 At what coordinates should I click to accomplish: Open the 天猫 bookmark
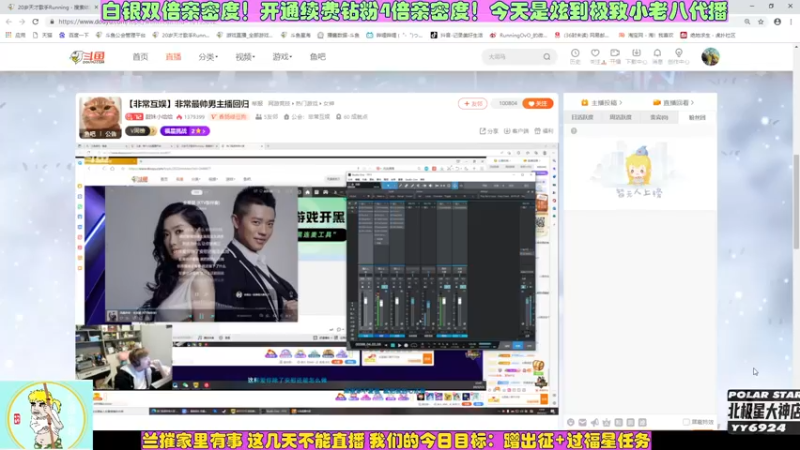click(42, 35)
